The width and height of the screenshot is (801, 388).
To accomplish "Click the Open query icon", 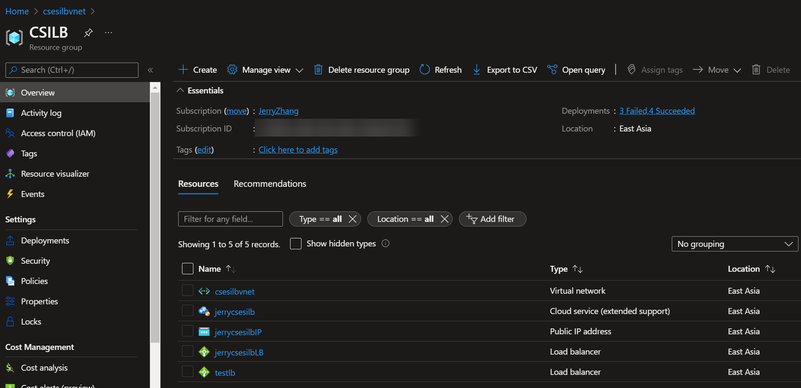I will pyautogui.click(x=552, y=70).
